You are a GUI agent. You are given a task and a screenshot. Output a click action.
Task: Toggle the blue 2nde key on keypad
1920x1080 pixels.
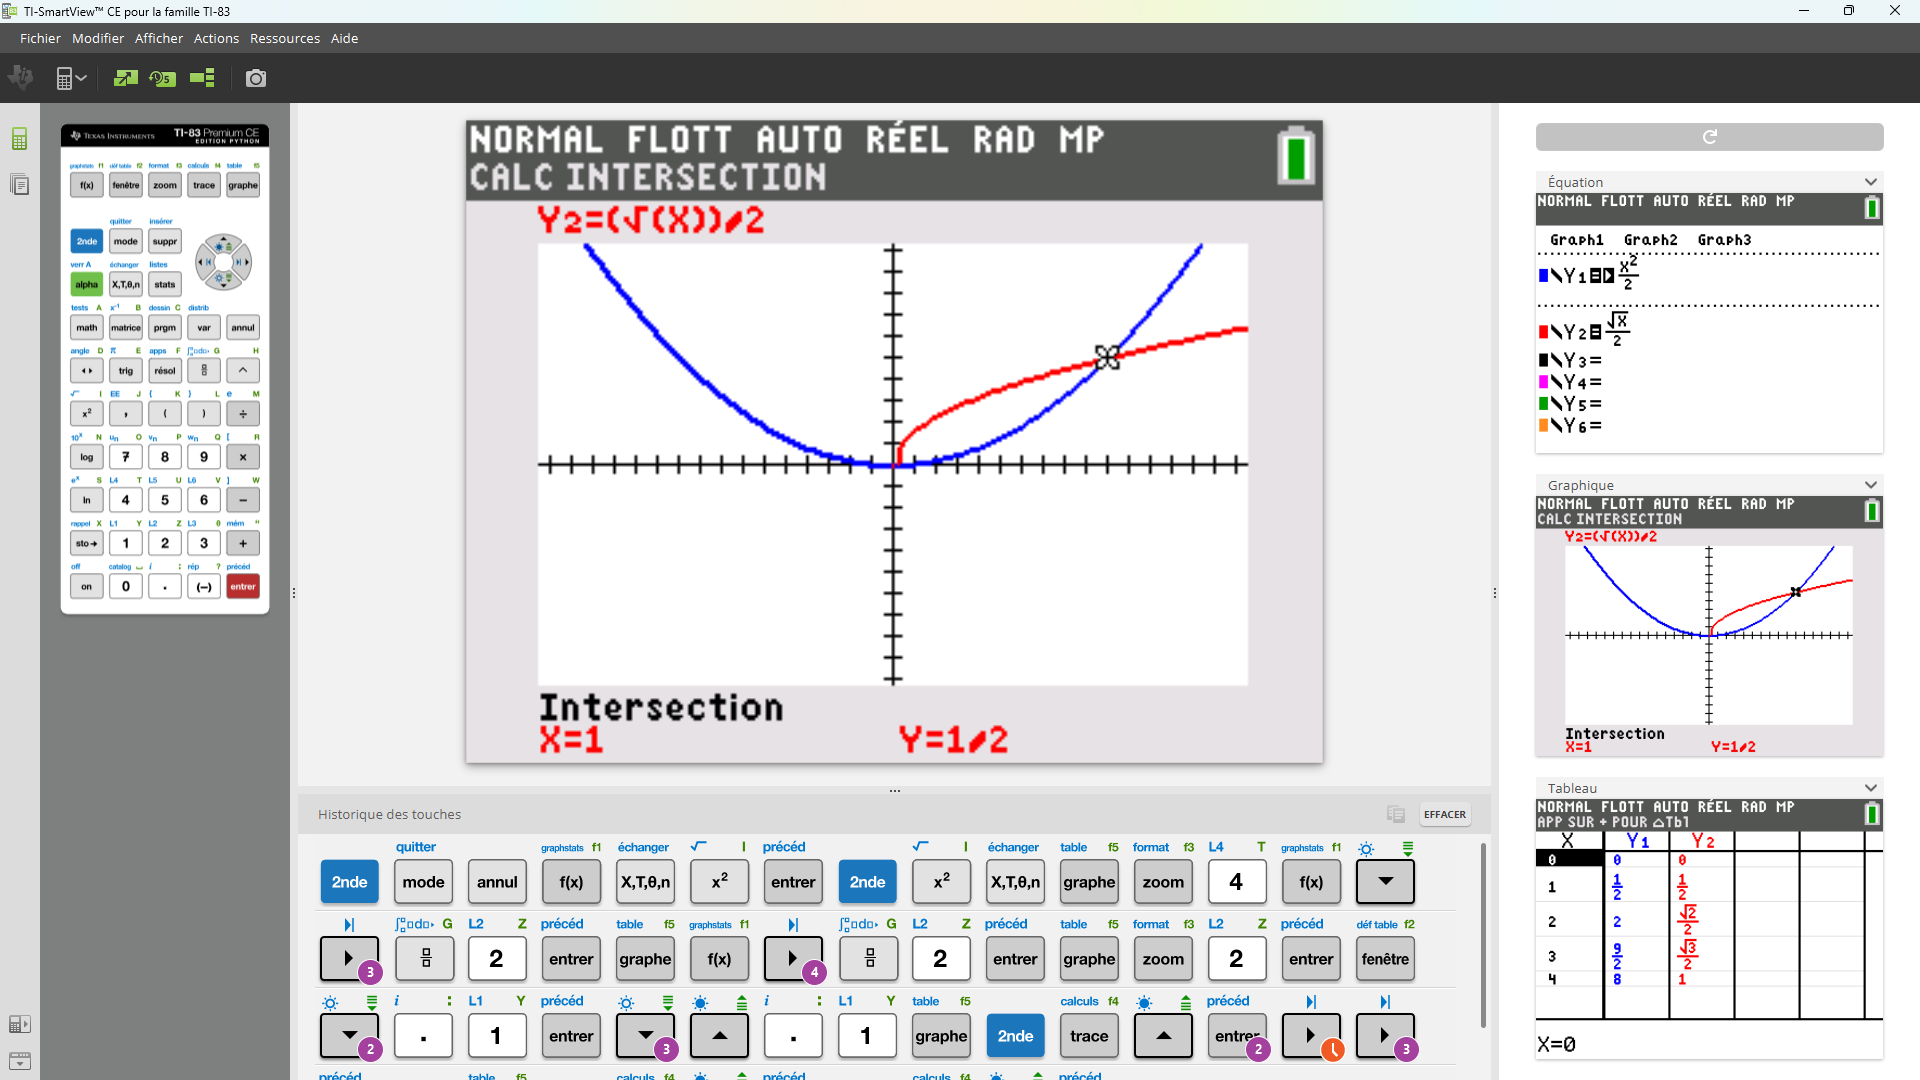click(87, 241)
